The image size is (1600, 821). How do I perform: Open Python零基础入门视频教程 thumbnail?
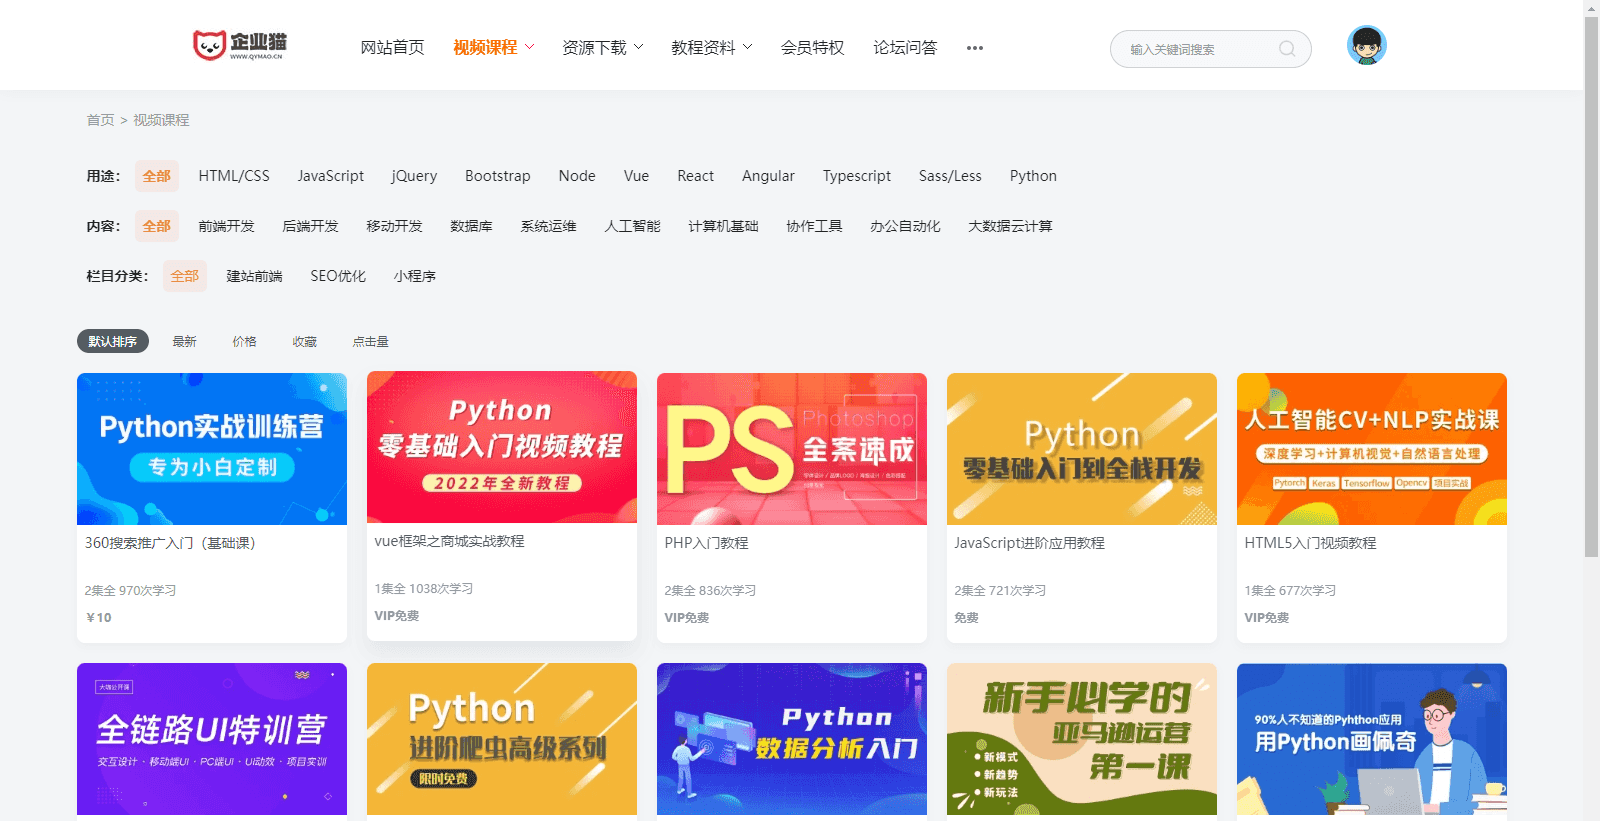click(502, 447)
